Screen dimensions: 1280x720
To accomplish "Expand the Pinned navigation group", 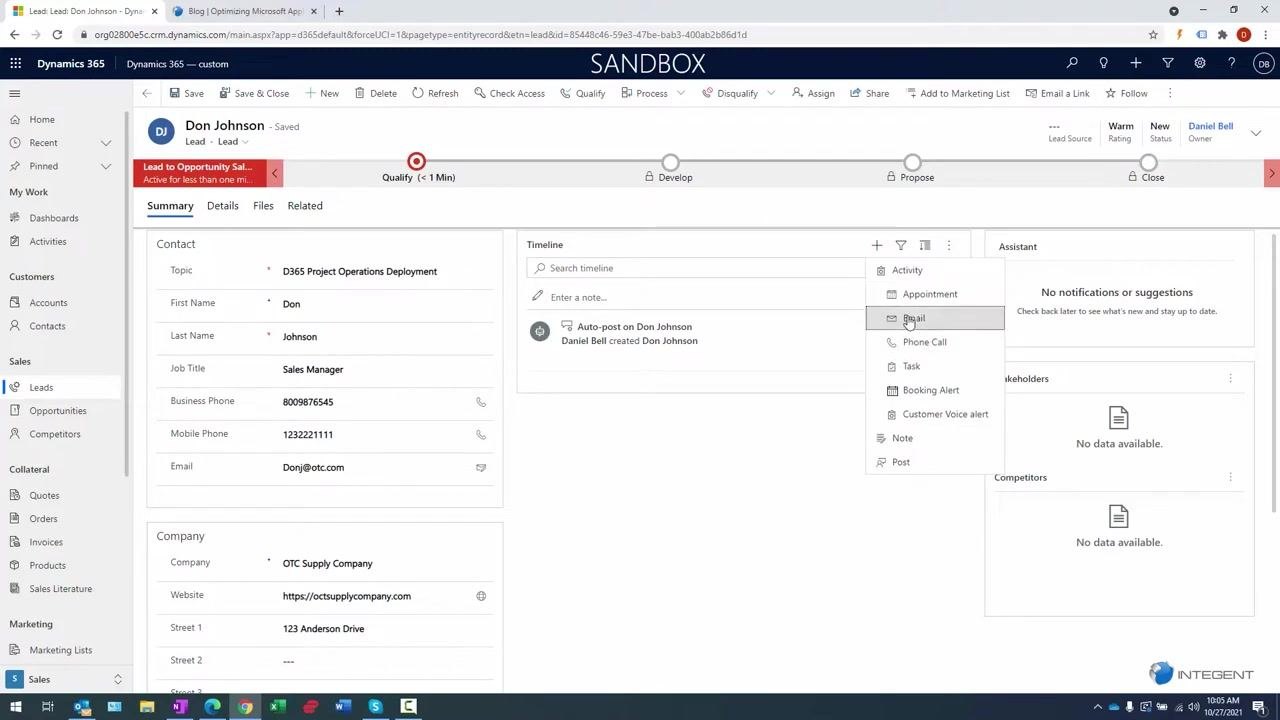I will tap(106, 166).
